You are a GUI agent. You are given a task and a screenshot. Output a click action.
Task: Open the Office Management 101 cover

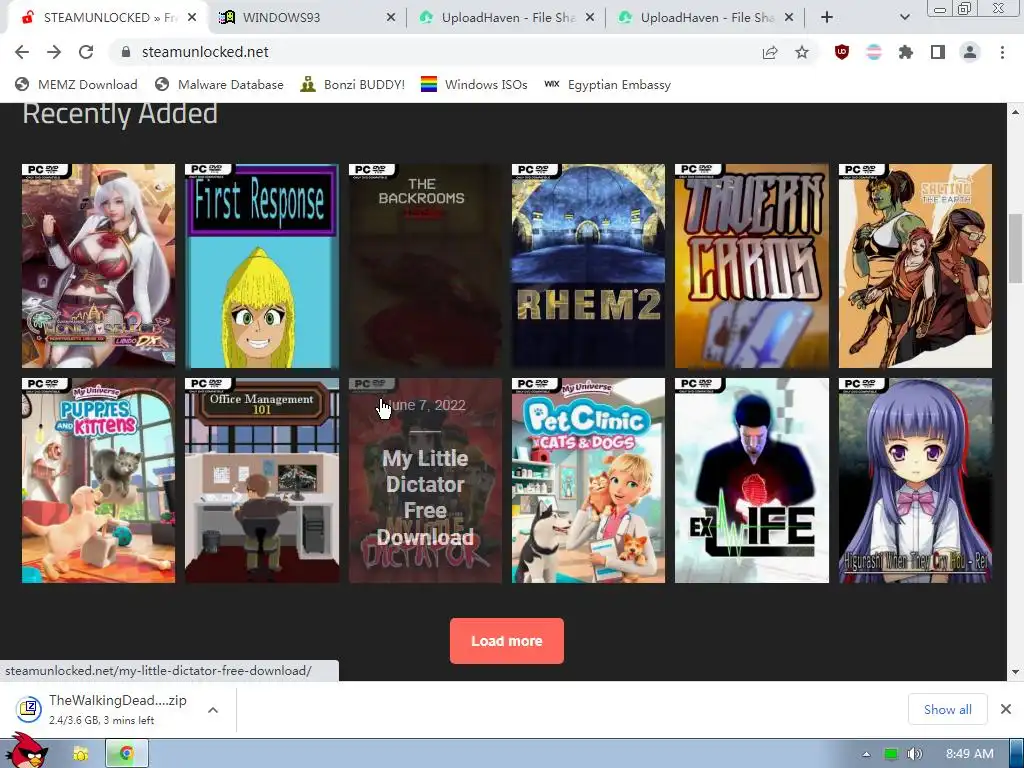point(262,480)
